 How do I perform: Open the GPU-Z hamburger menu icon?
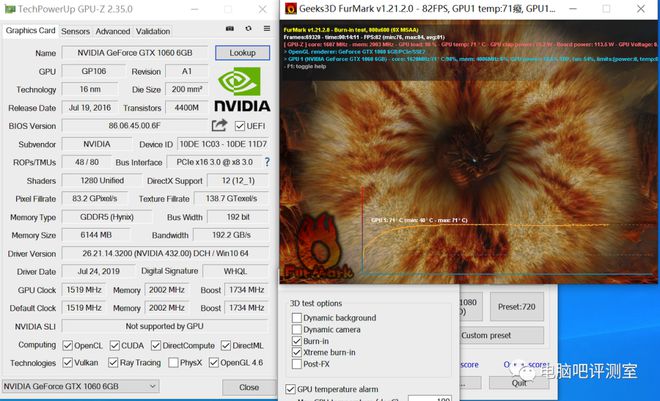[x=267, y=29]
